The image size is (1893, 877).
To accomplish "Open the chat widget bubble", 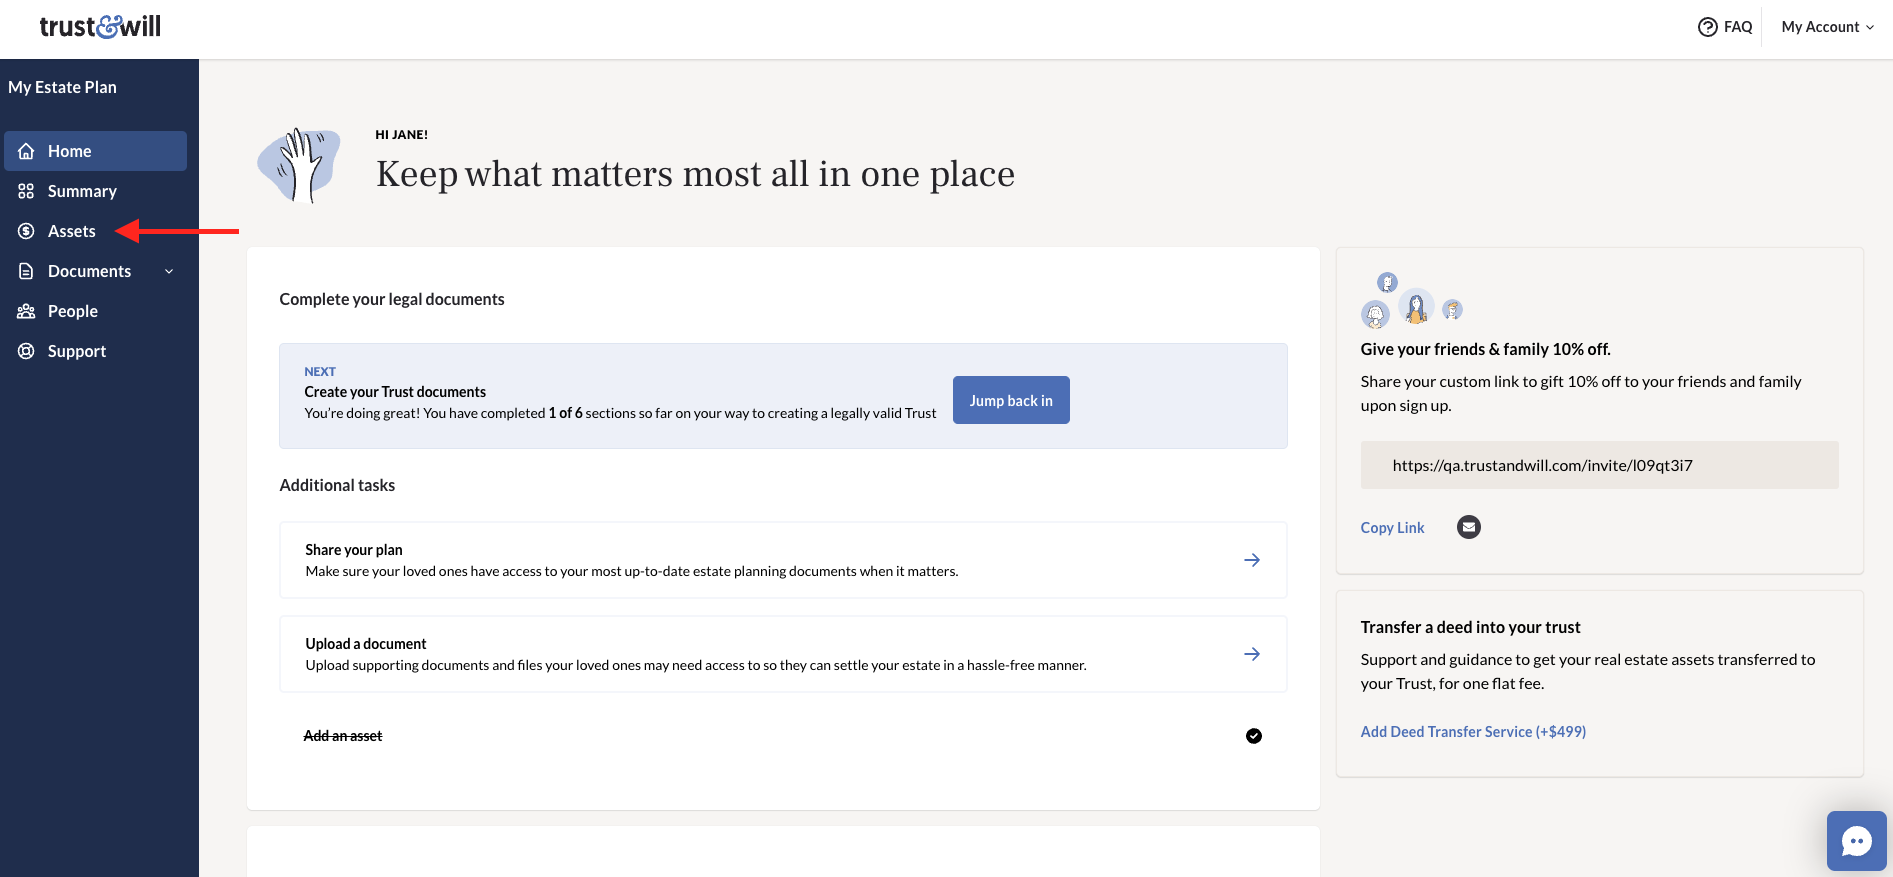I will point(1857,841).
